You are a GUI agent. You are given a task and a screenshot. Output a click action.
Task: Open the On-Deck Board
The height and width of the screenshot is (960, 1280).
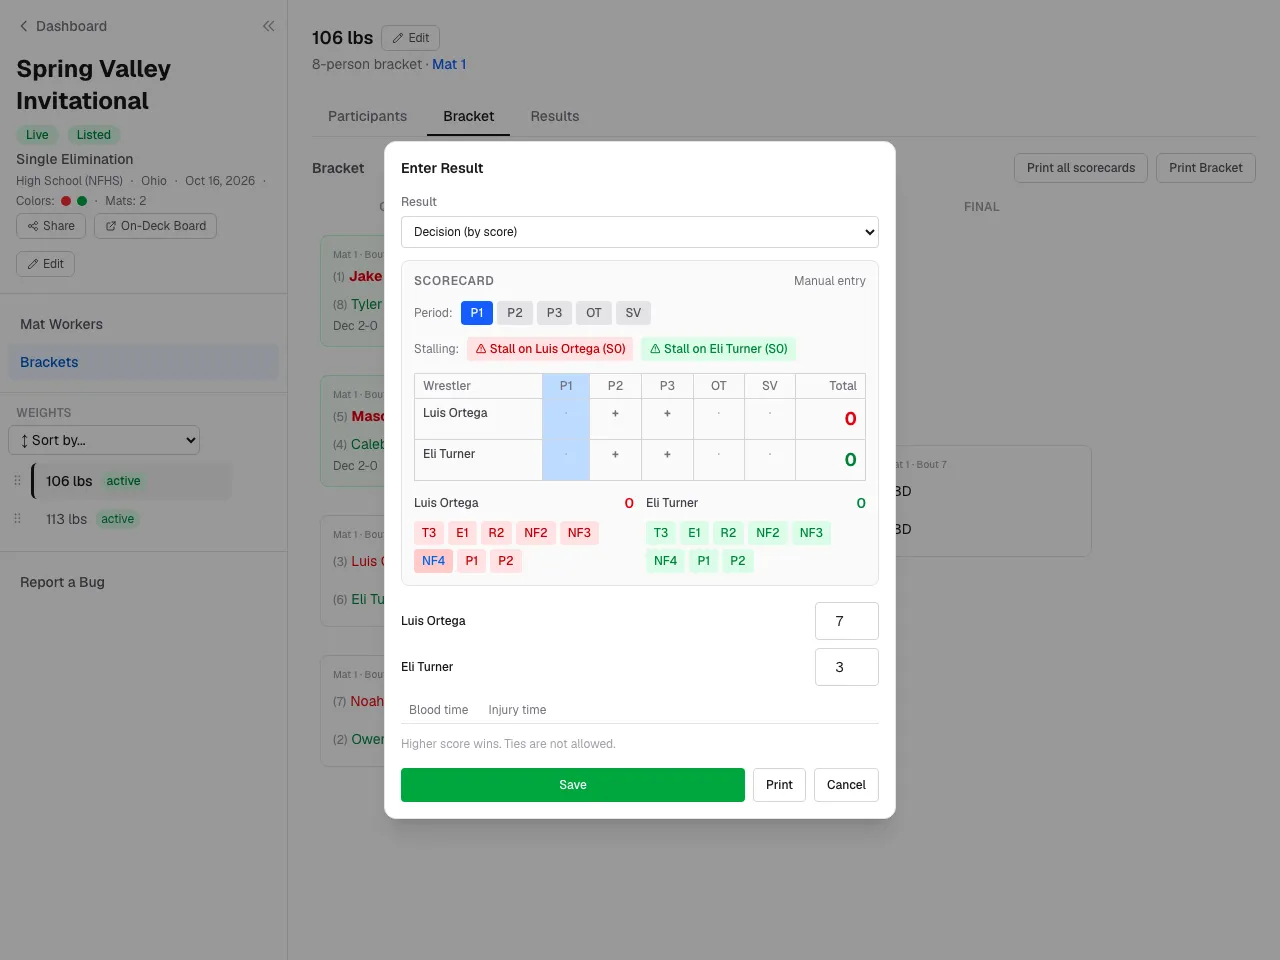[x=155, y=226]
